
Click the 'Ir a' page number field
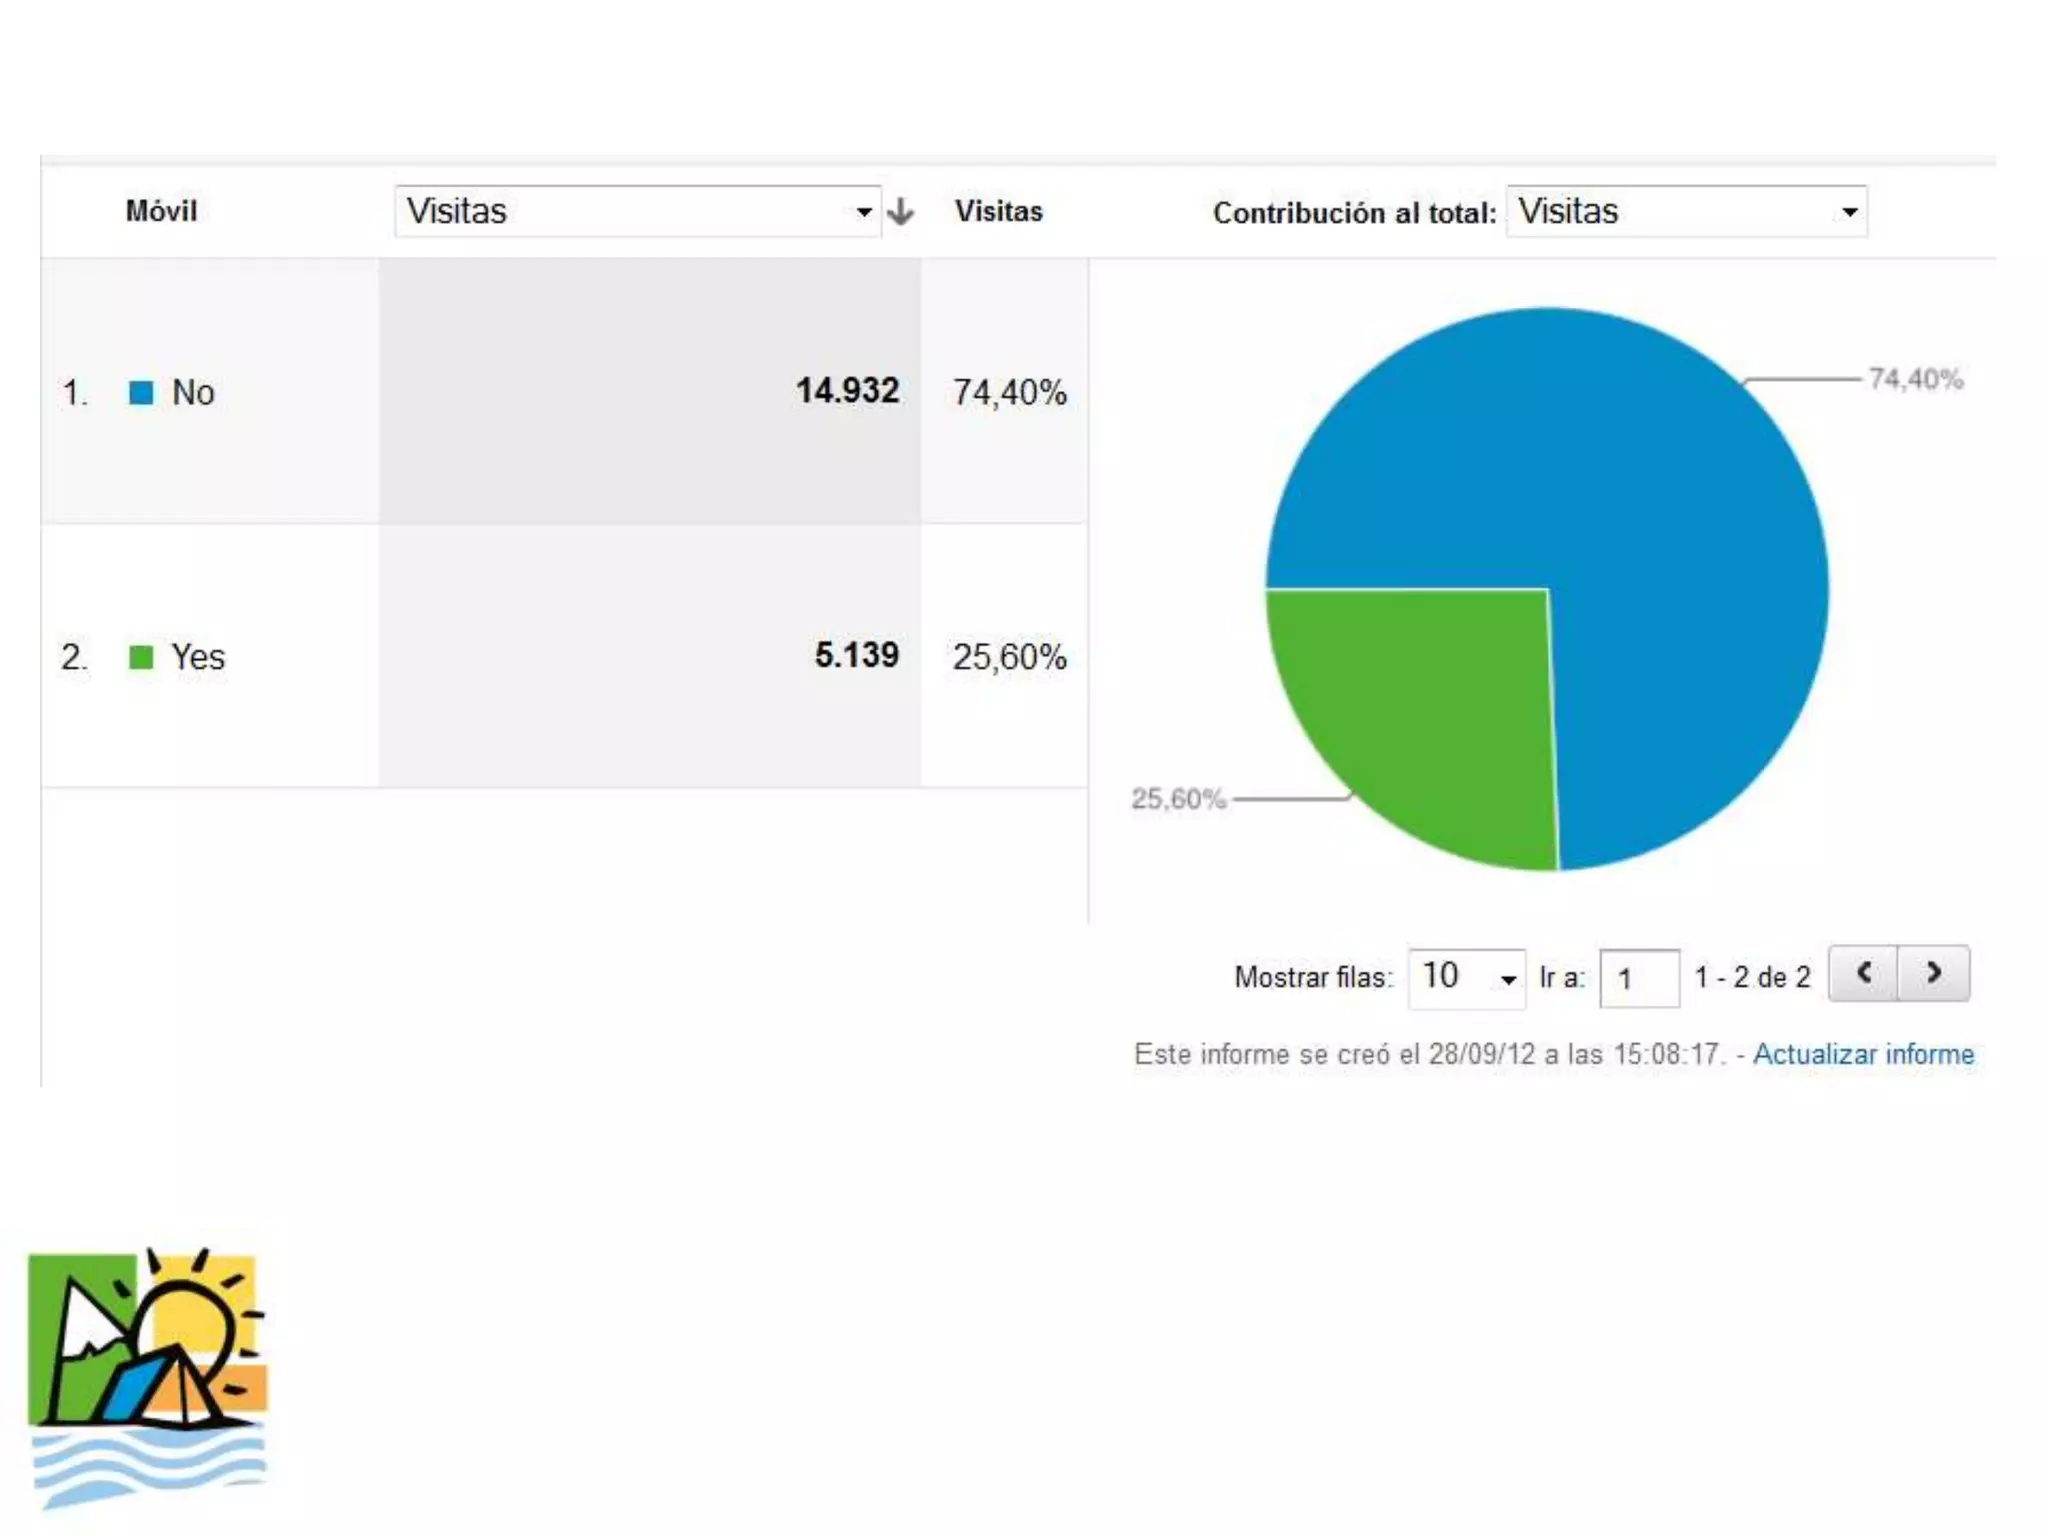pos(1638,978)
